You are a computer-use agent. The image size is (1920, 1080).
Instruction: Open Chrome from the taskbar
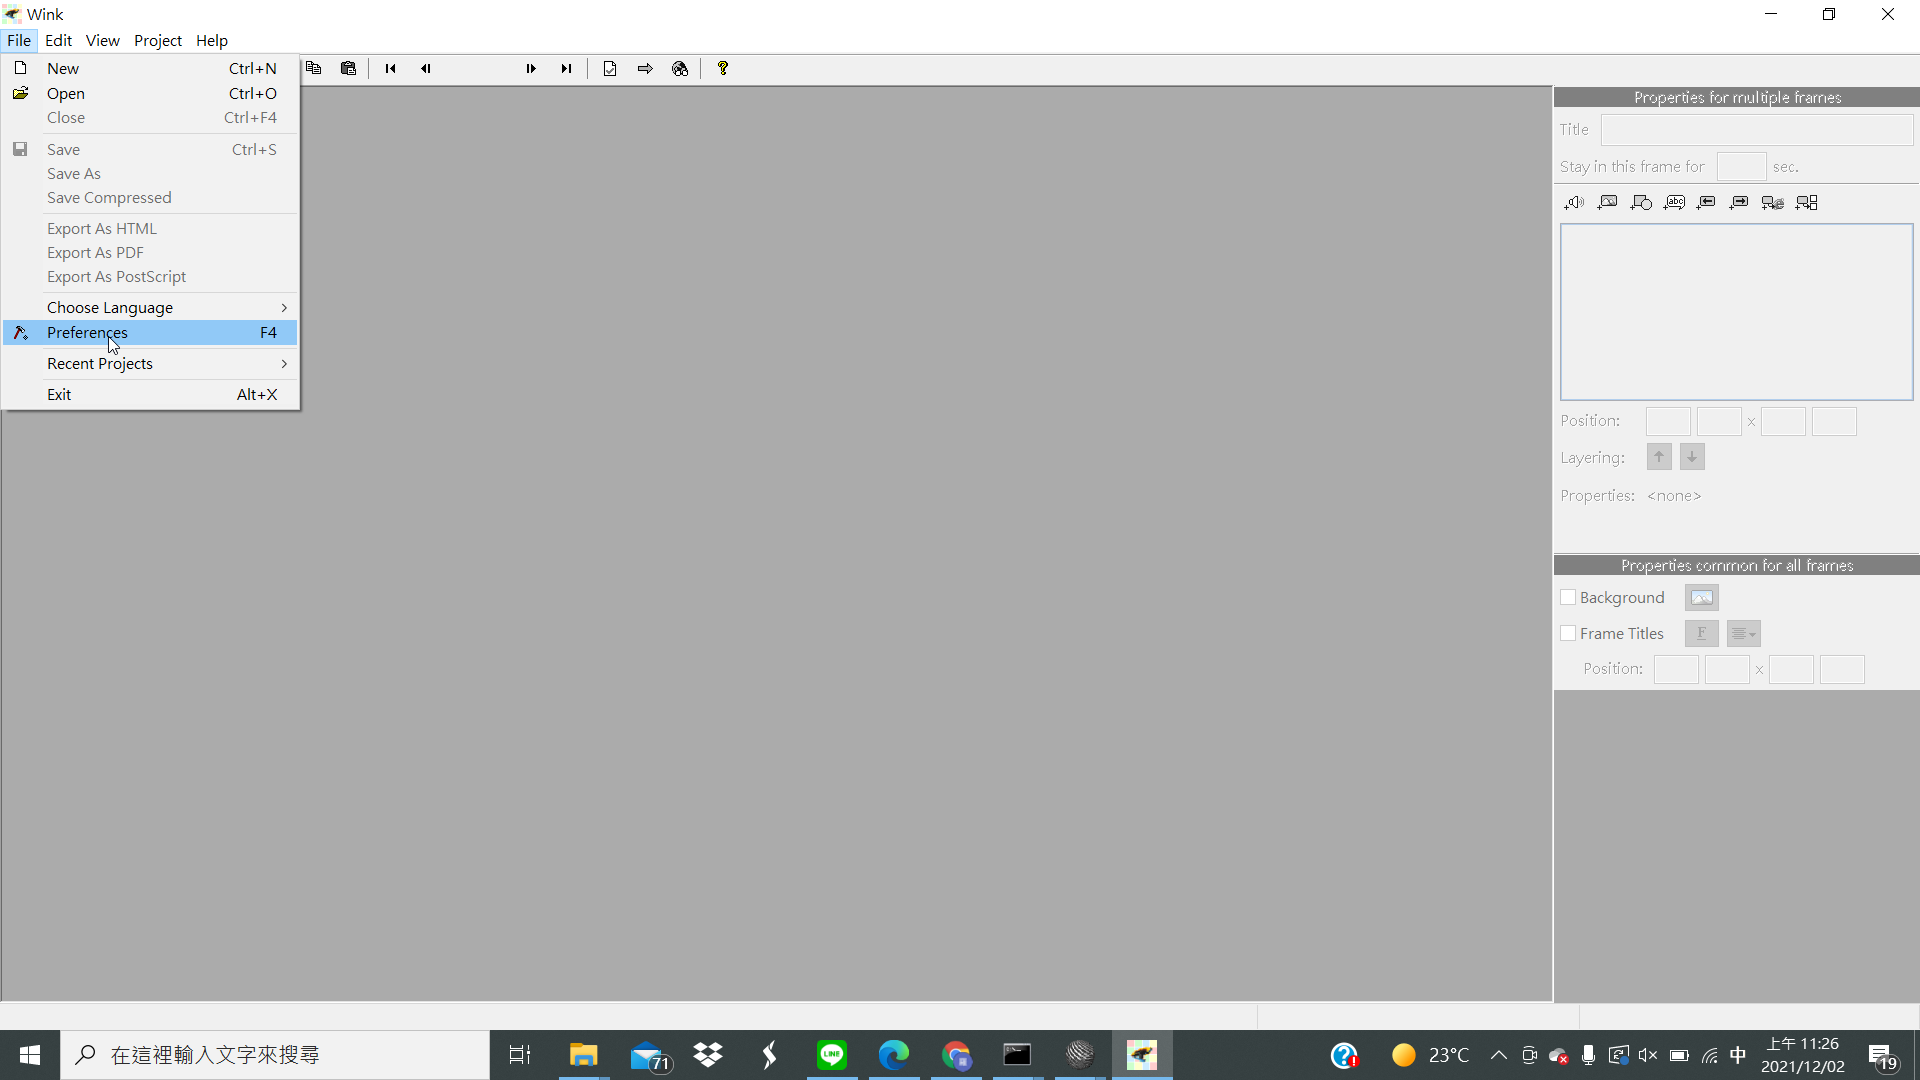956,1055
